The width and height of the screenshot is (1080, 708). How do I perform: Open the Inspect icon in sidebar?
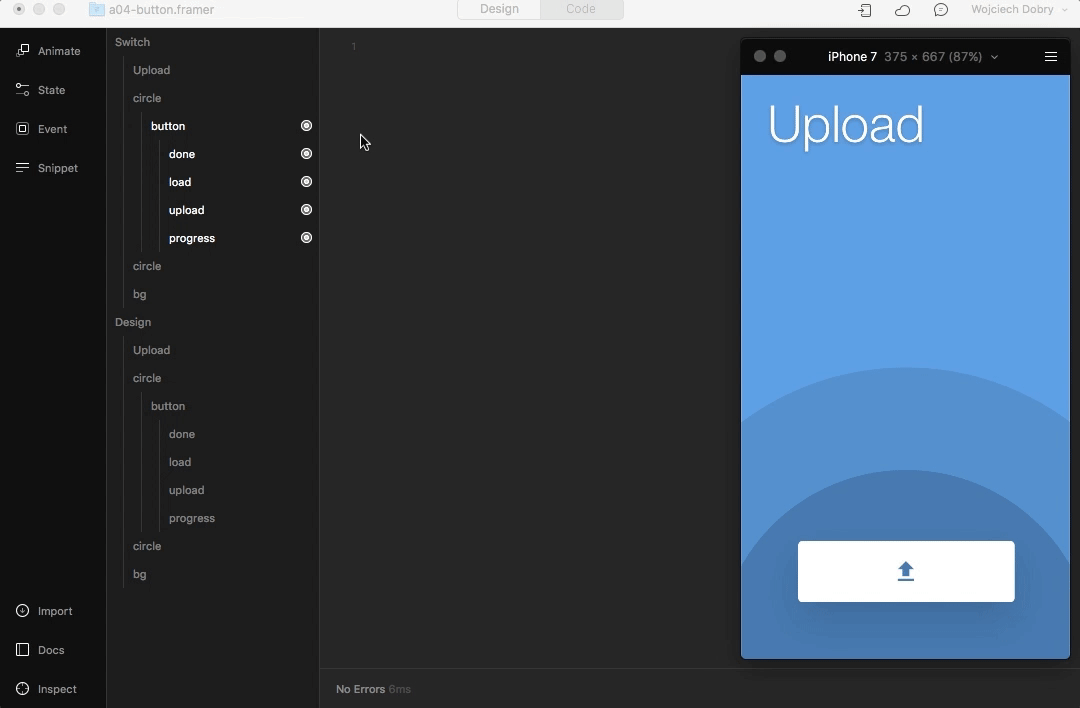coord(23,689)
